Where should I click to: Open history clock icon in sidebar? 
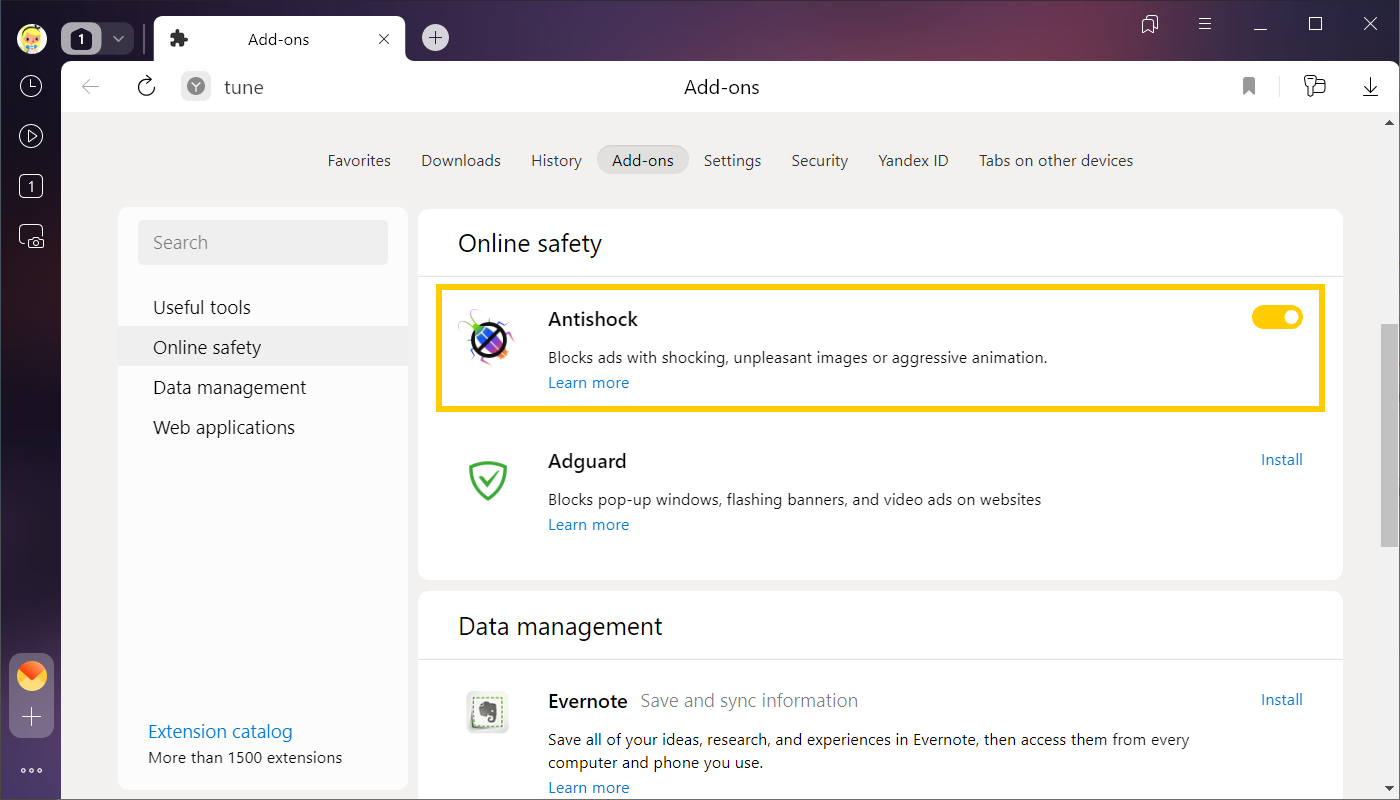pyautogui.click(x=31, y=86)
